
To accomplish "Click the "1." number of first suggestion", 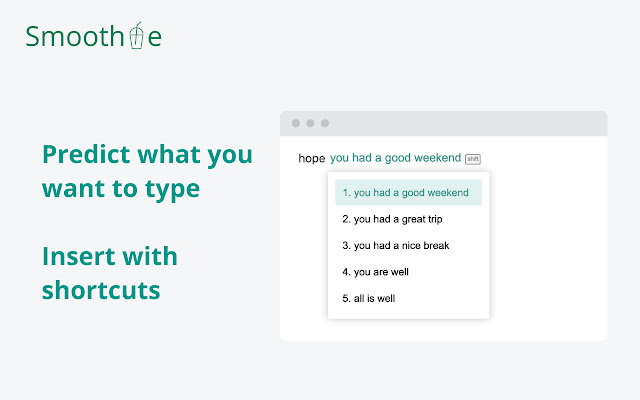I will click(346, 192).
